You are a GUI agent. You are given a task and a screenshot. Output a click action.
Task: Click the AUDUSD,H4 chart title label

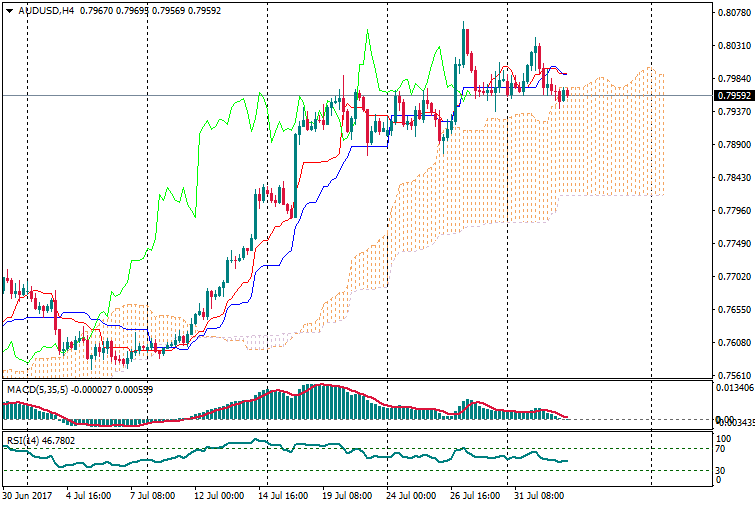click(45, 11)
